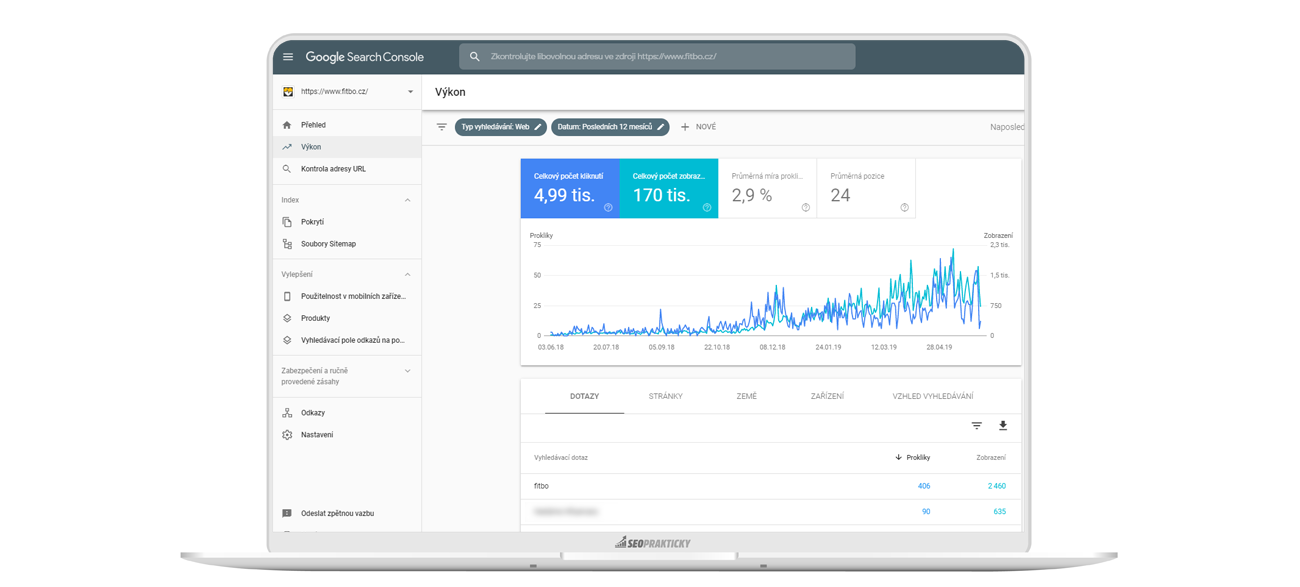Click the value 635 in second row
The image size is (1300, 587).
pos(1000,512)
